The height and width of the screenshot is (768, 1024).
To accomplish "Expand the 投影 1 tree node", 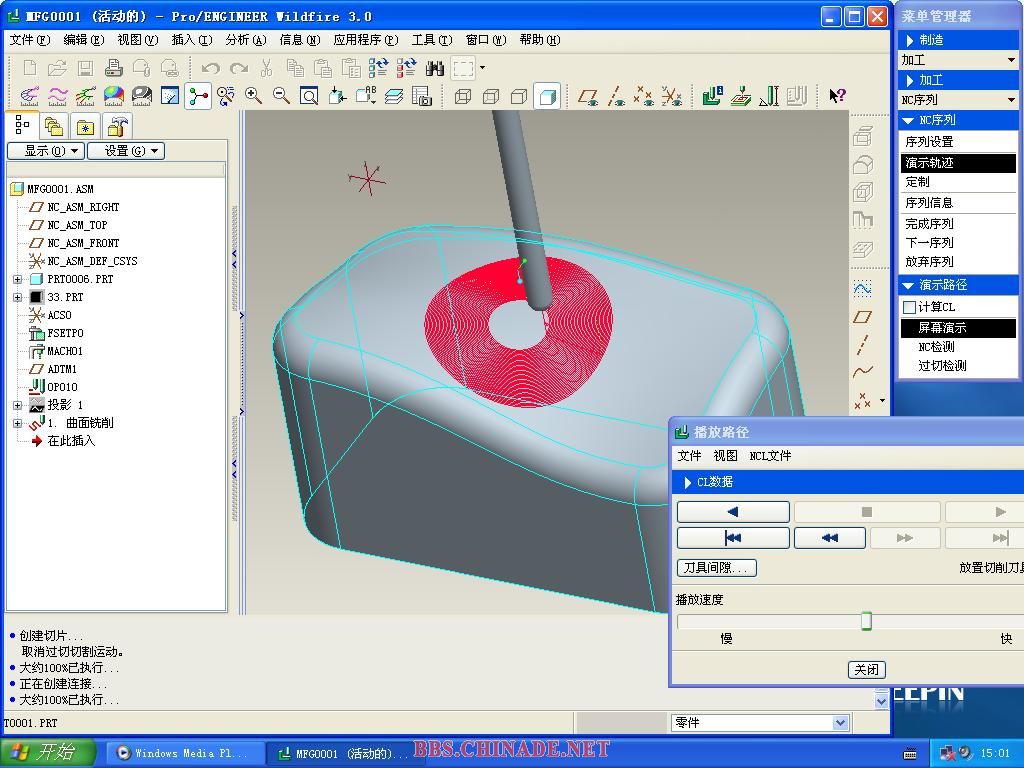I will tap(18, 405).
